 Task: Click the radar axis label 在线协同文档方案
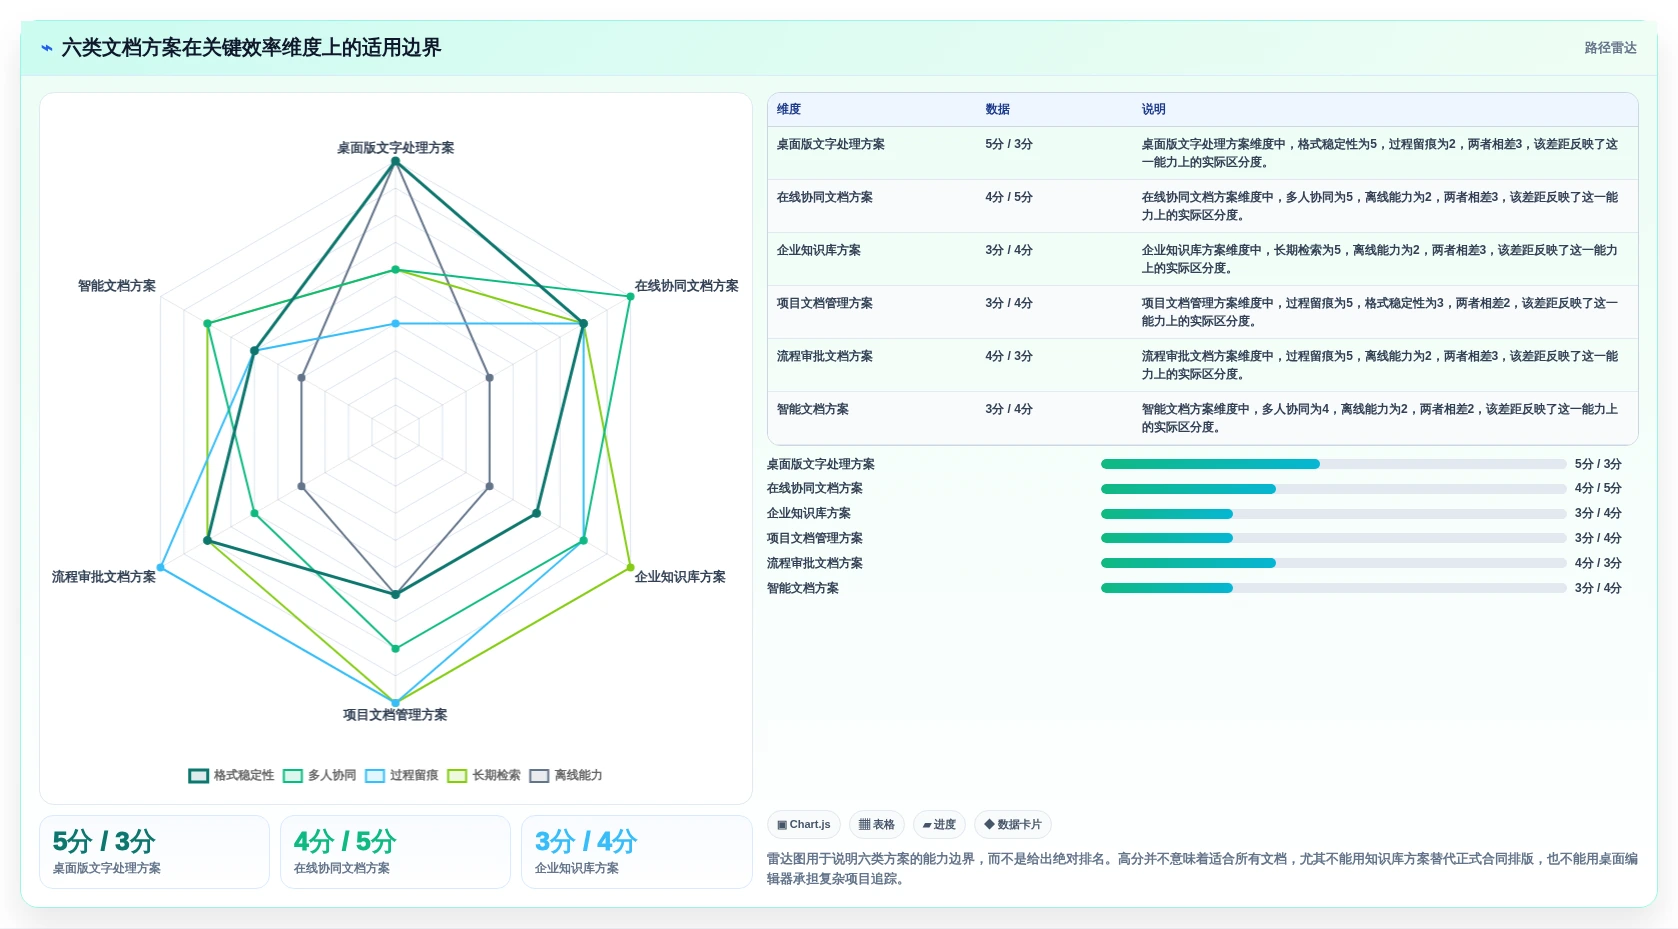[x=687, y=286]
